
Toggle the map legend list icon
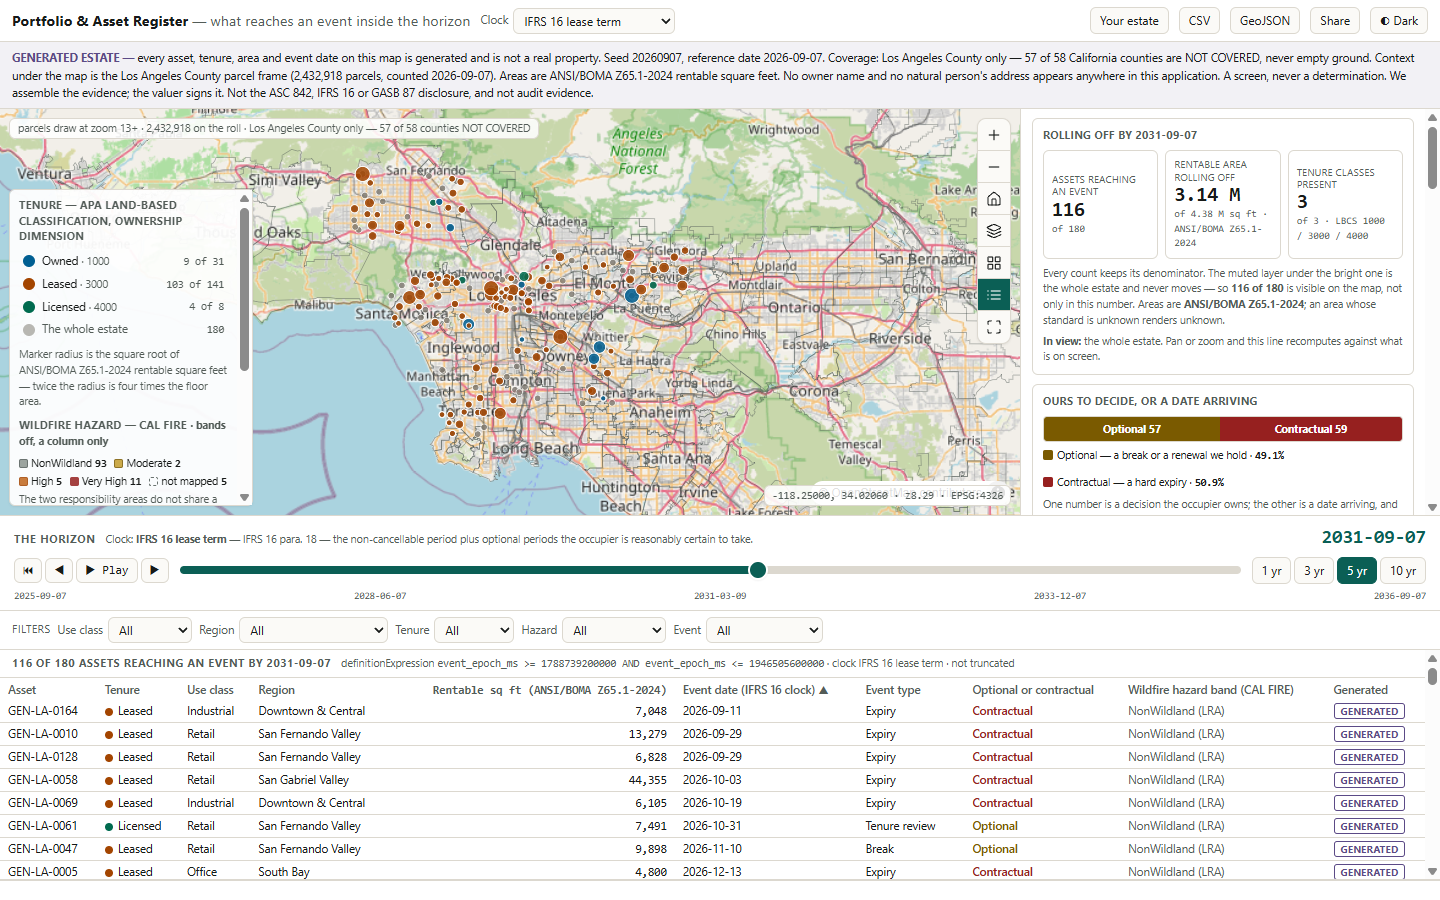pos(993,295)
